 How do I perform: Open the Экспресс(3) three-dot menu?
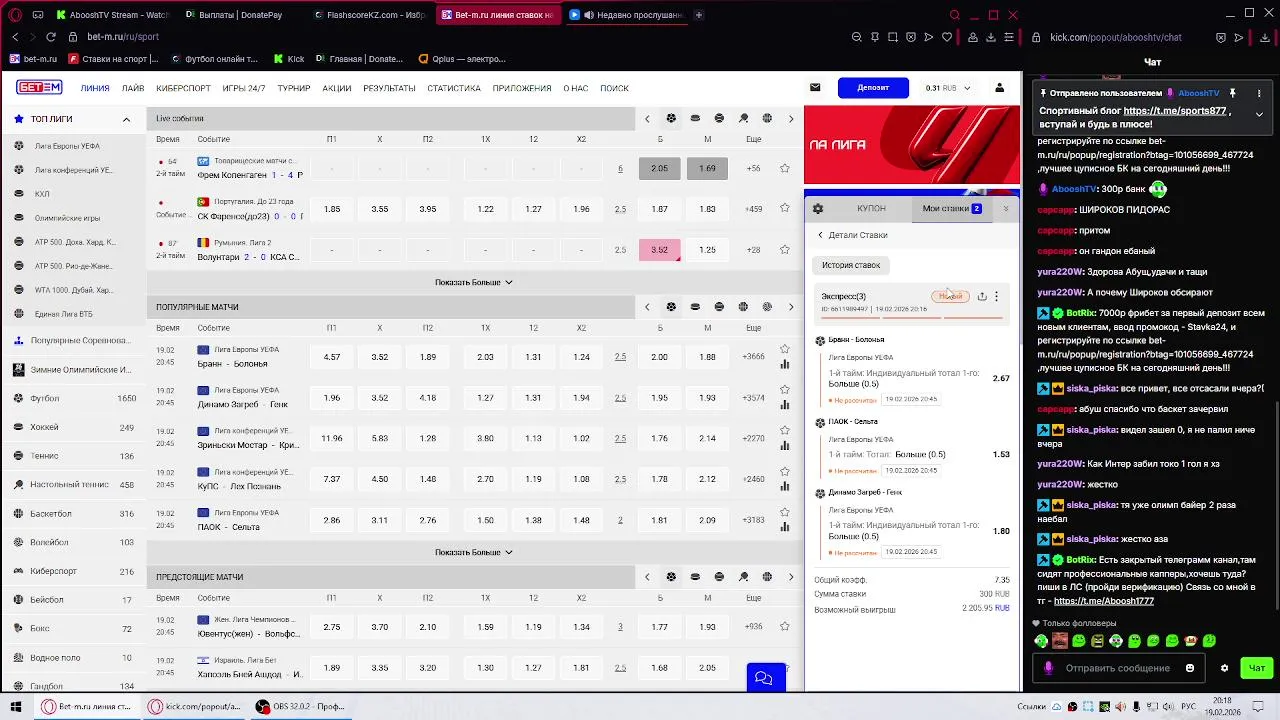pyautogui.click(x=996, y=296)
